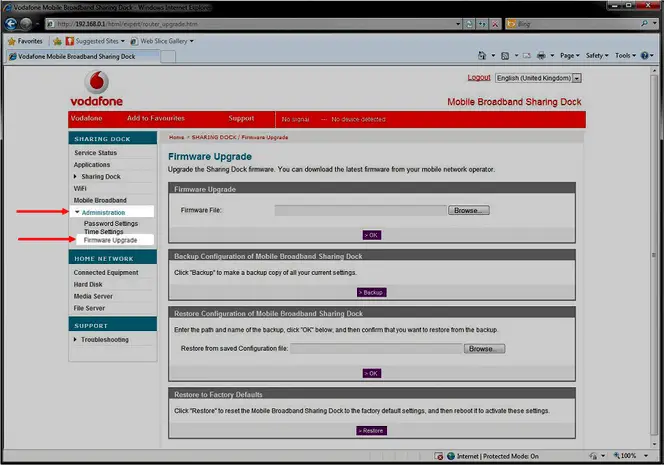Click the Restore factory defaults button
Screen dimensions: 665x465
[x=372, y=431]
